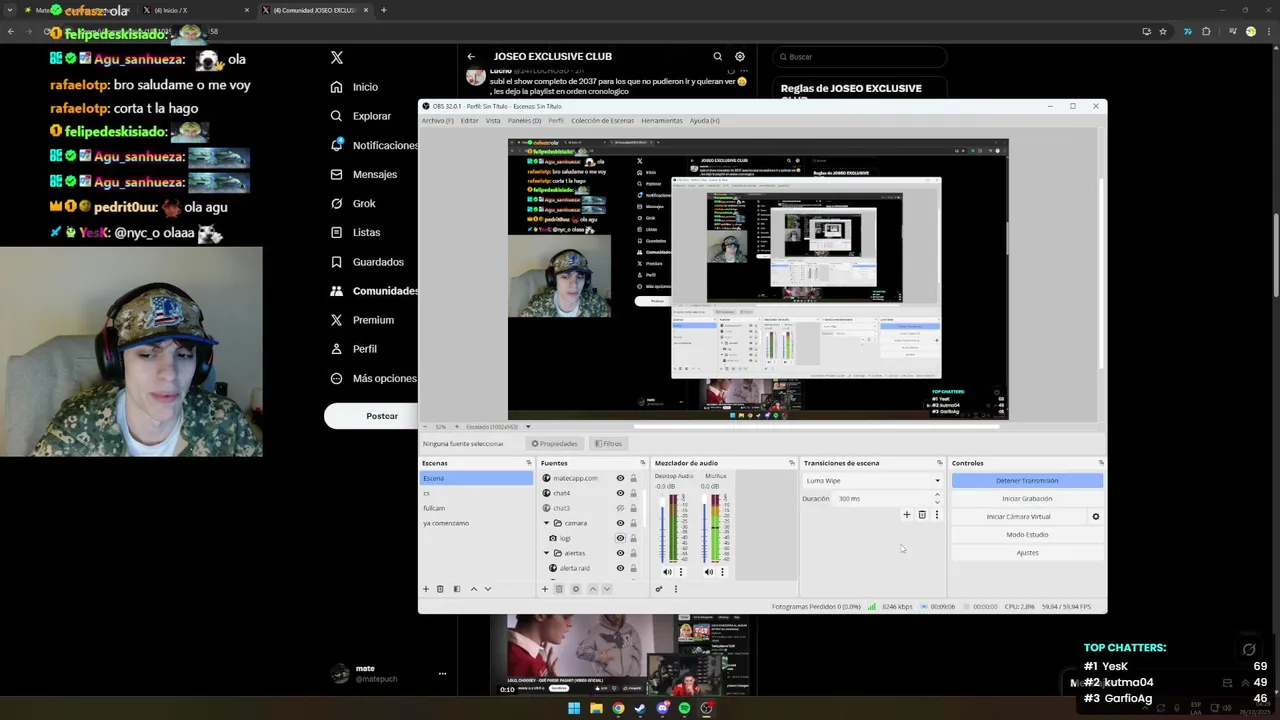Add a new scene with Escenas plus icon
The height and width of the screenshot is (720, 1280).
(426, 589)
